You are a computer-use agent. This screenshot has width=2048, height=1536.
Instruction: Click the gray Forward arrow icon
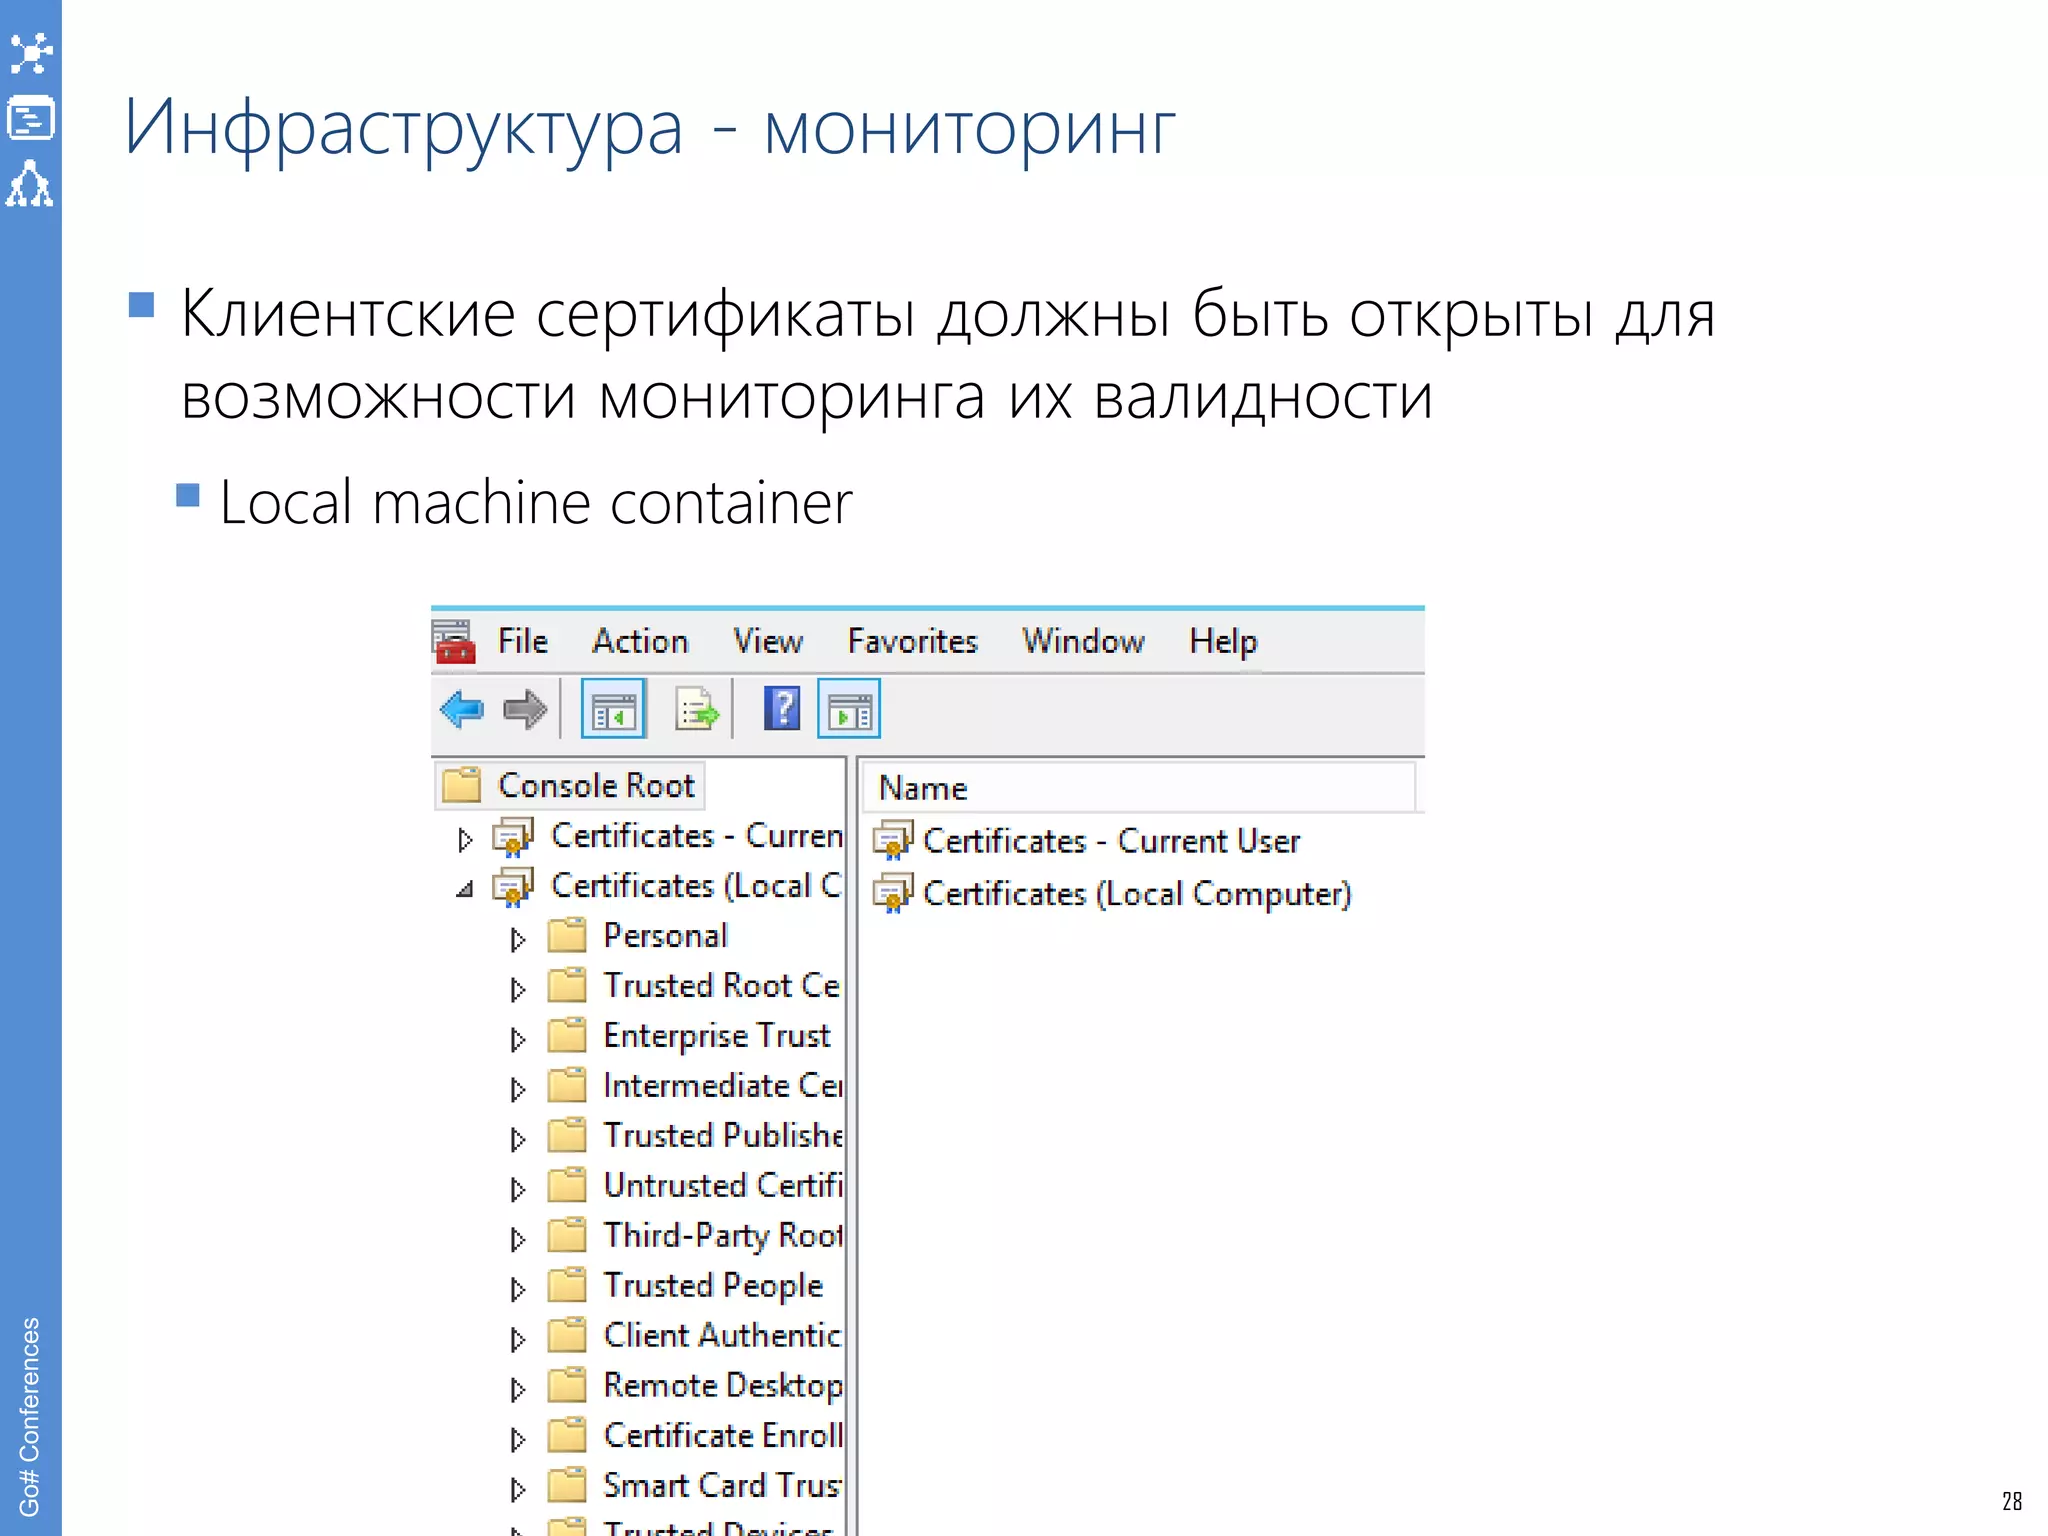point(525,710)
